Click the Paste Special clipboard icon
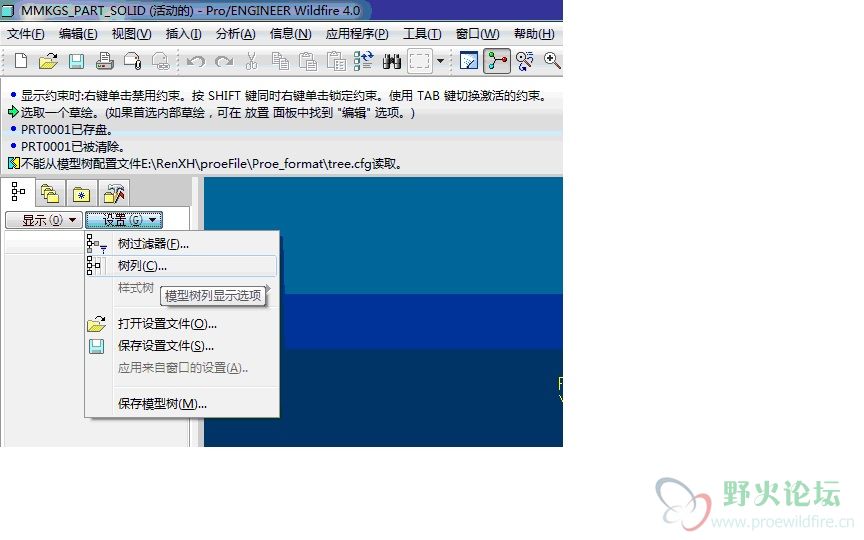This screenshot has height=540, width=864. tap(336, 61)
